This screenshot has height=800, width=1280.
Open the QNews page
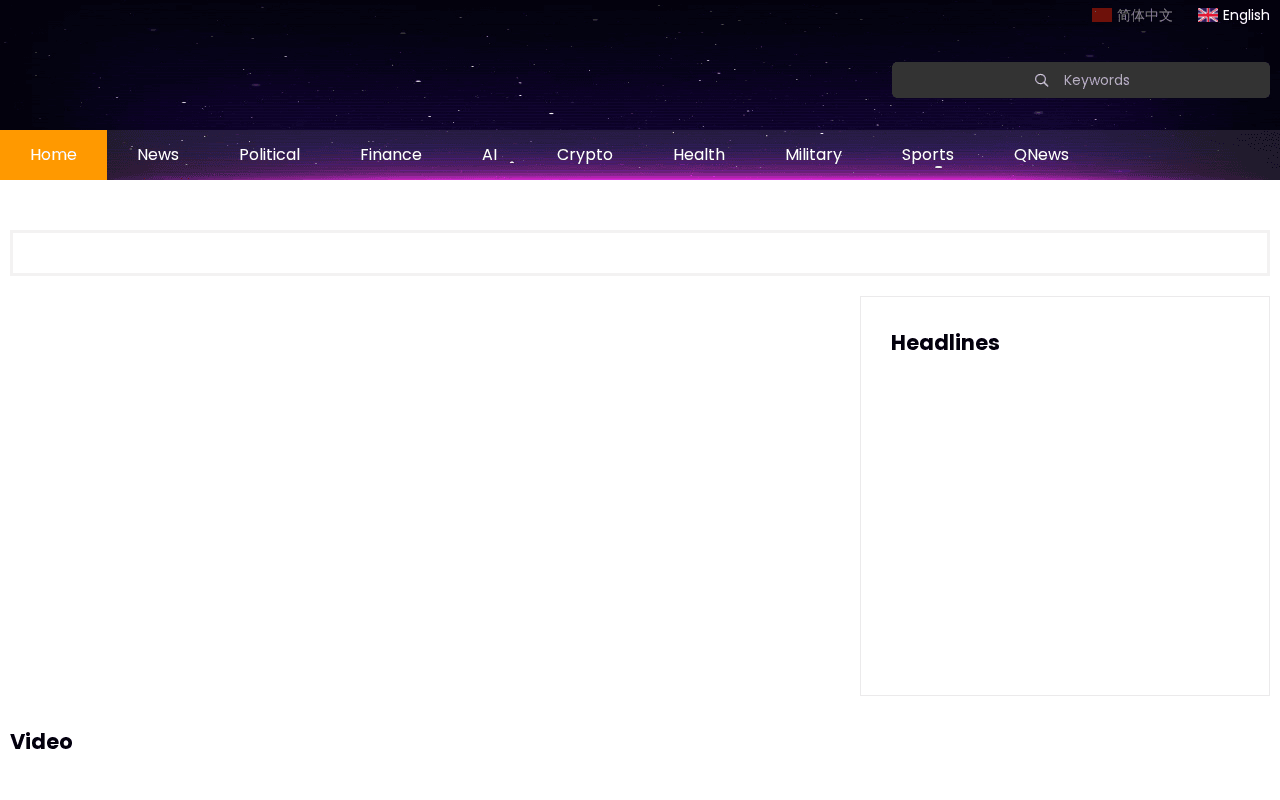[x=1041, y=155]
